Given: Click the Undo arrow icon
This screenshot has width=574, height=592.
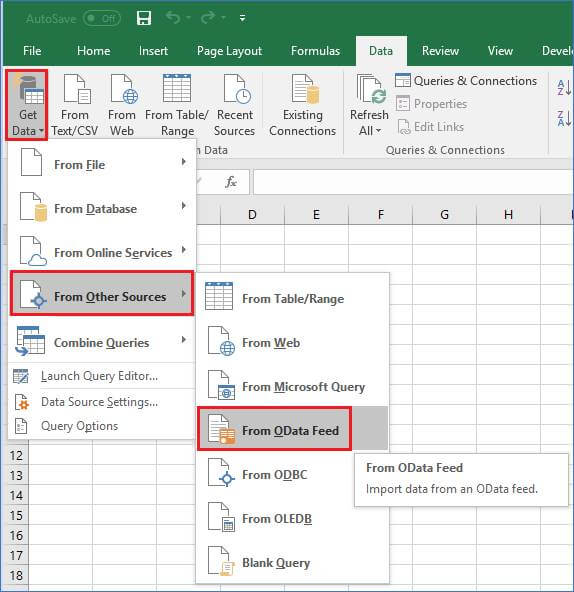Looking at the screenshot, I should 173,17.
